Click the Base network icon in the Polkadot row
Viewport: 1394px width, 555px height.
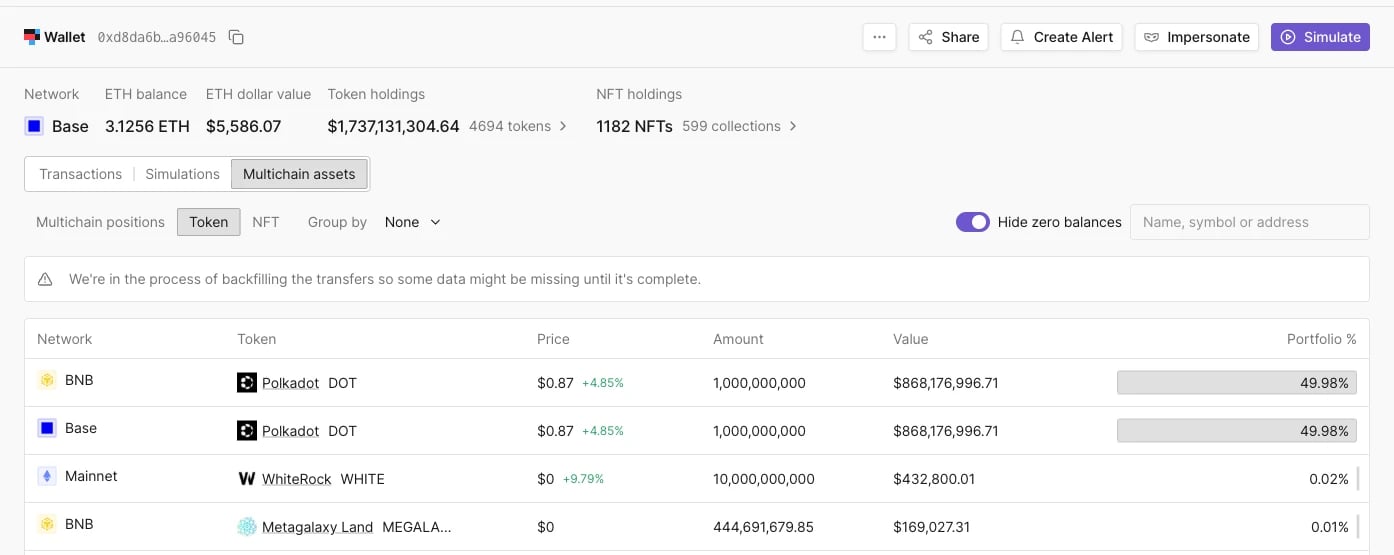point(47,429)
